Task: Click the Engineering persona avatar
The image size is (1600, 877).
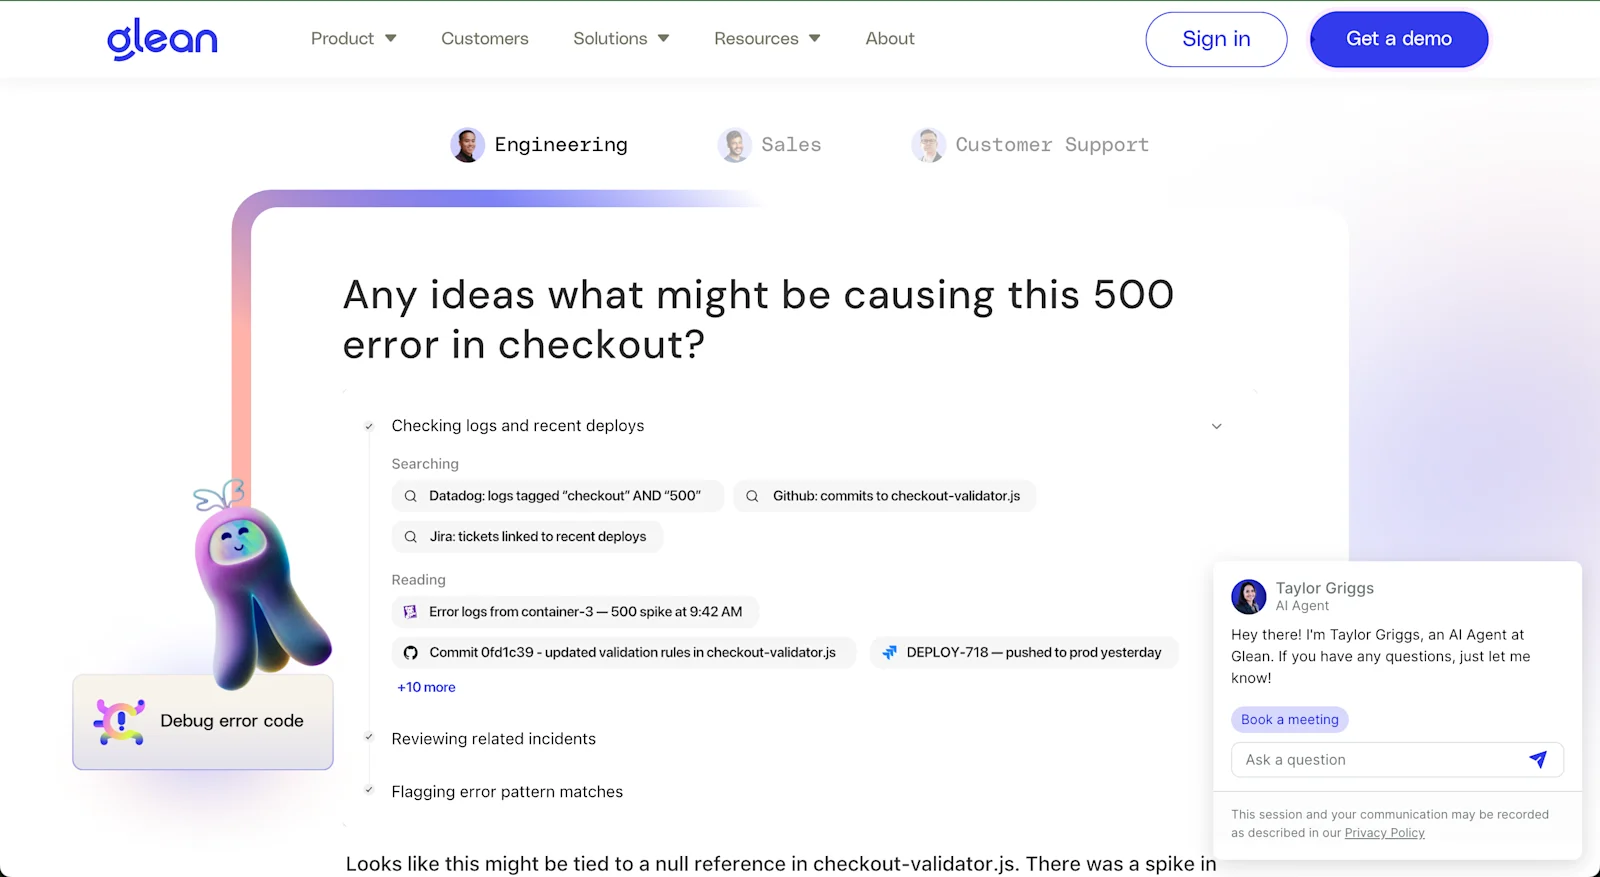Action: (x=467, y=145)
